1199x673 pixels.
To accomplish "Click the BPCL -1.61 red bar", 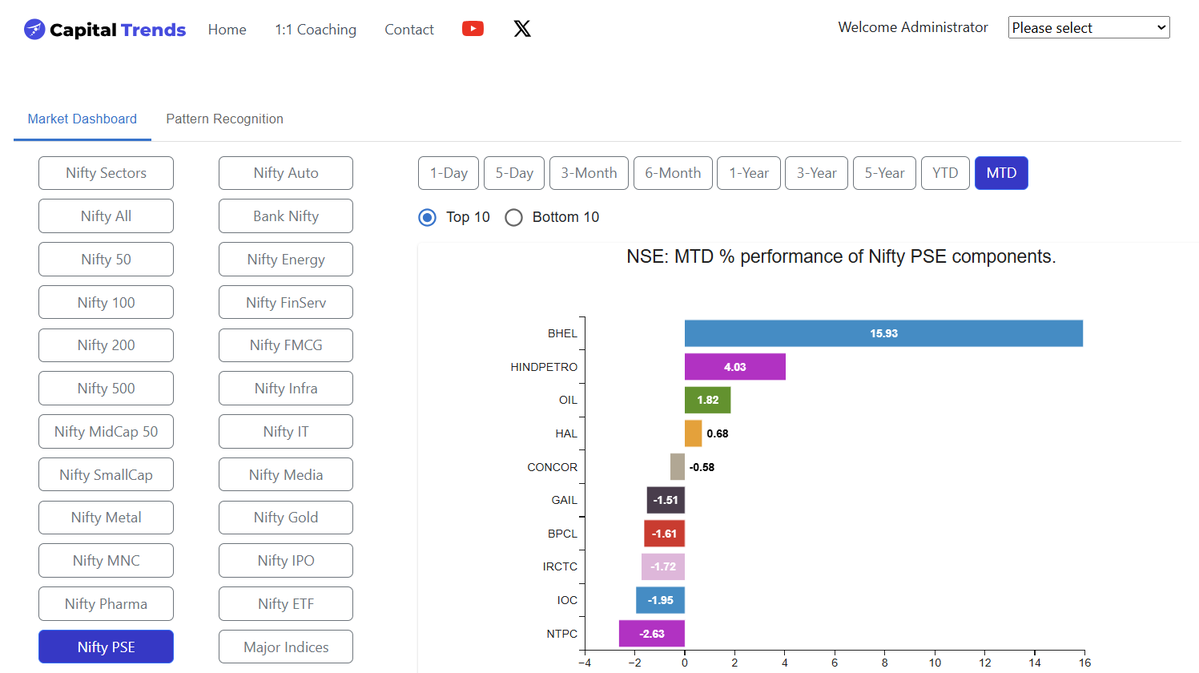I will pyautogui.click(x=664, y=534).
